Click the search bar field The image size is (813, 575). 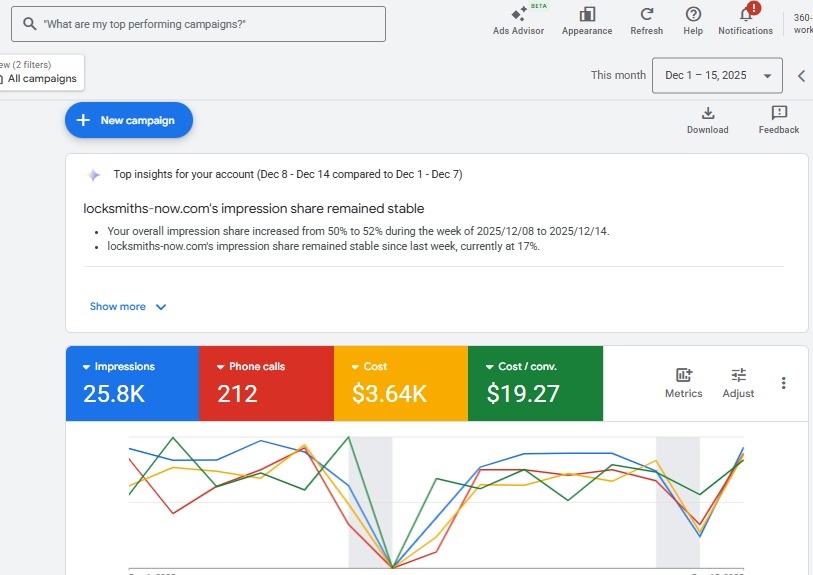click(198, 24)
